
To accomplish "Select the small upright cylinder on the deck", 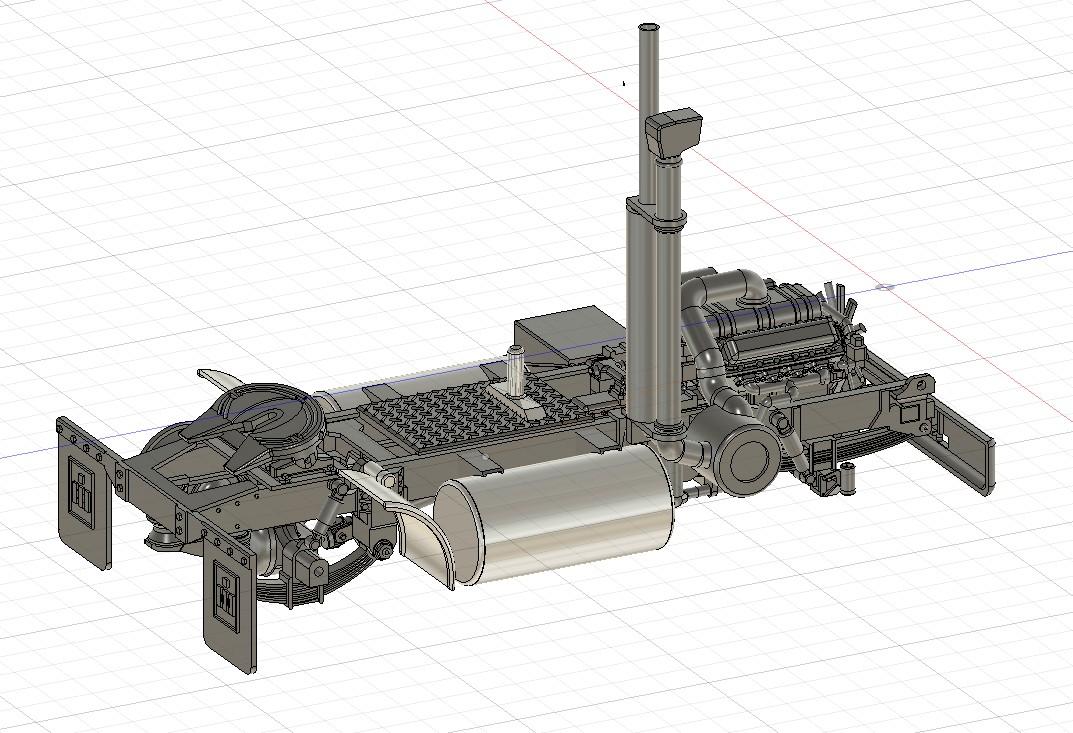I will (516, 370).
